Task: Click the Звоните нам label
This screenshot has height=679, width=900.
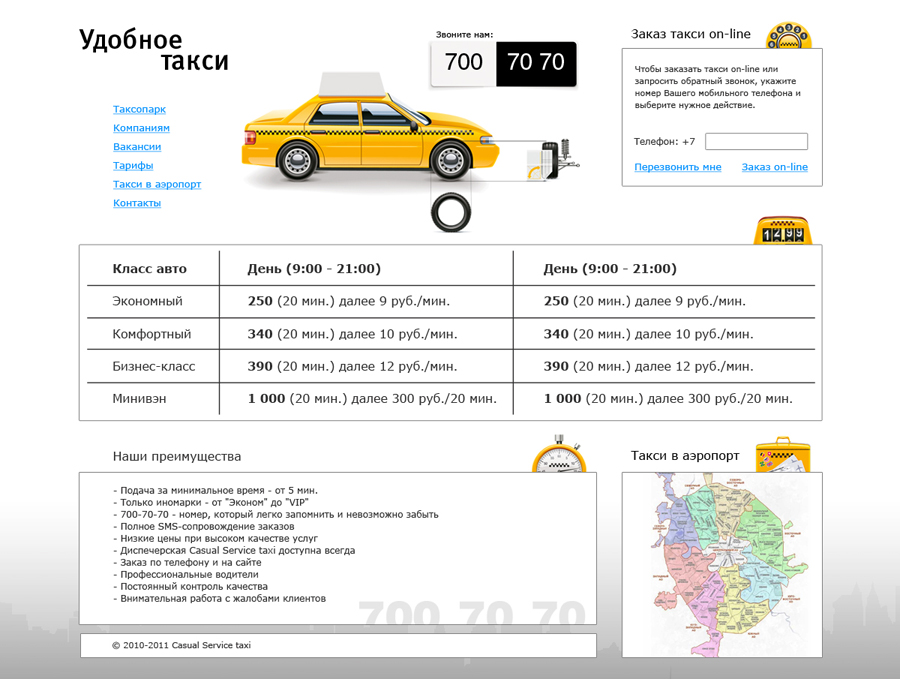Action: click(464, 34)
